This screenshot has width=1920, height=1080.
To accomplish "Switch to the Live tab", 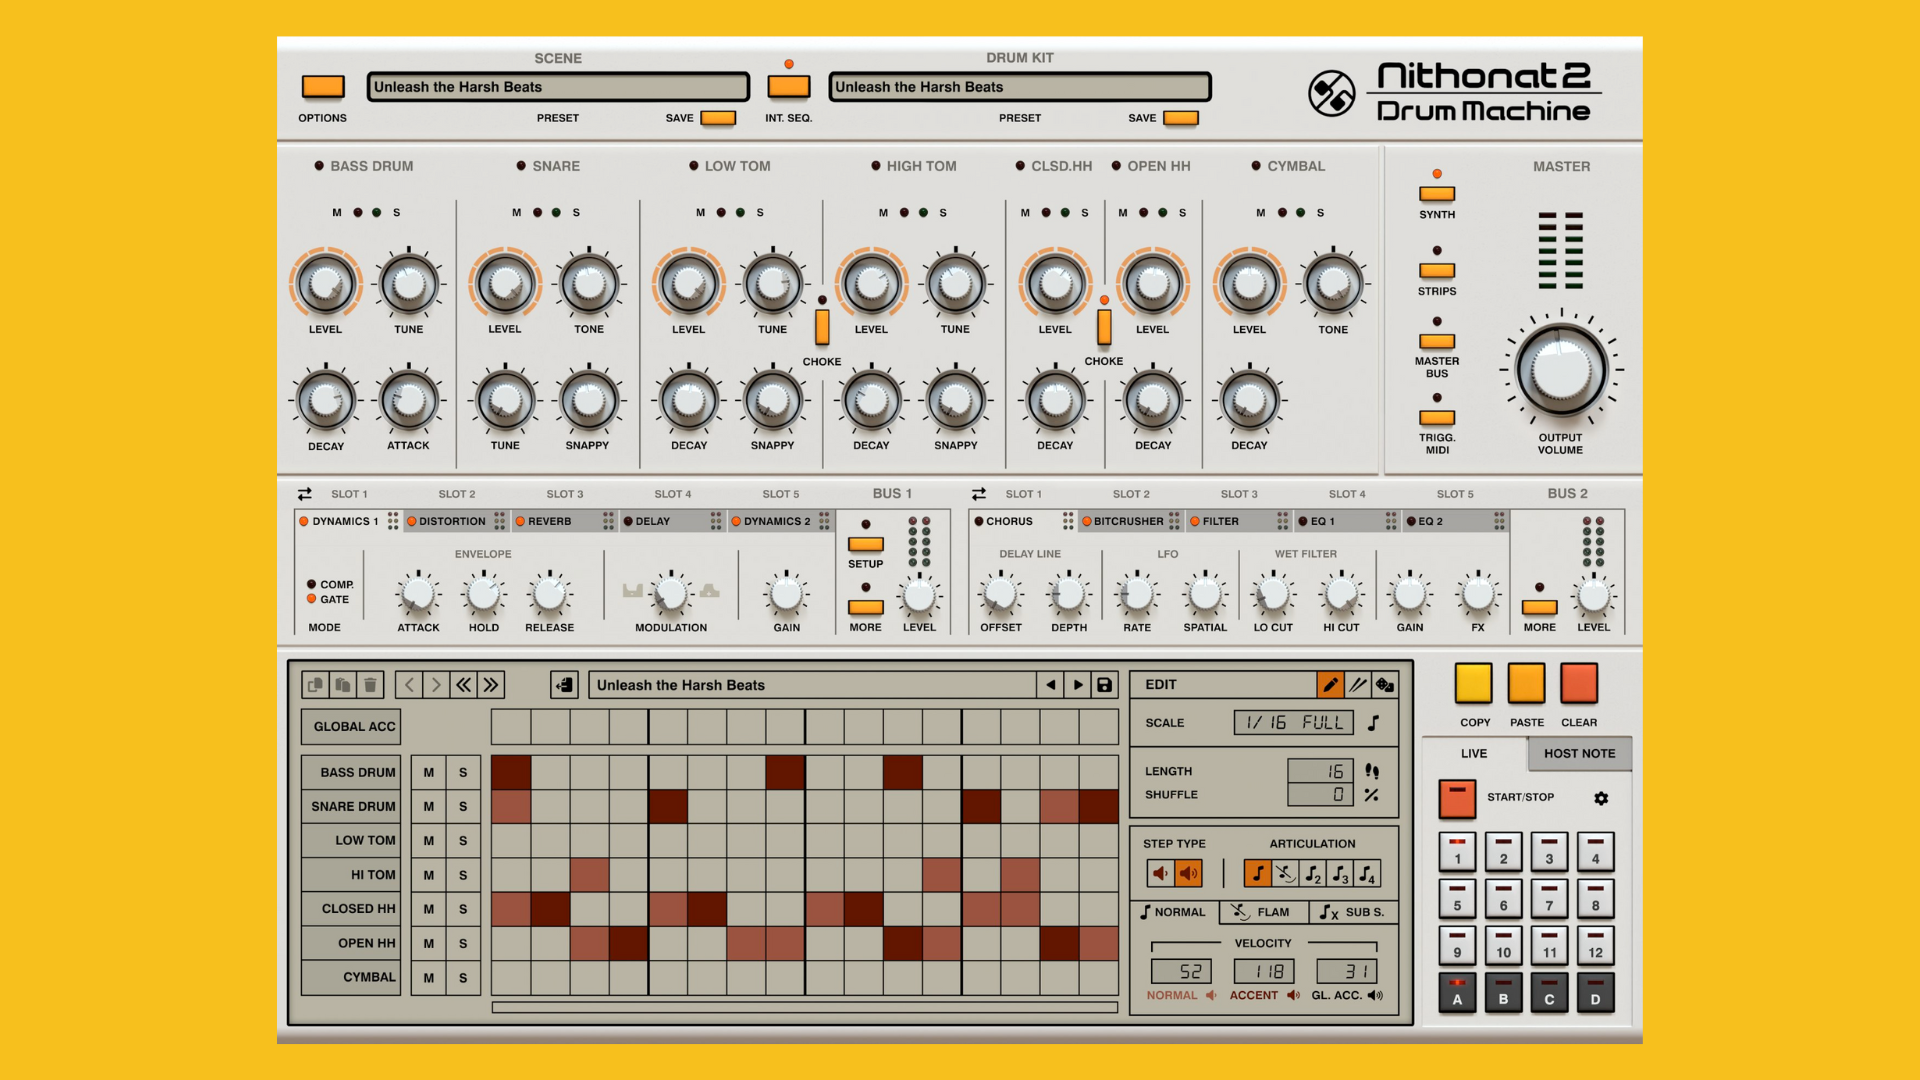I will click(1474, 754).
